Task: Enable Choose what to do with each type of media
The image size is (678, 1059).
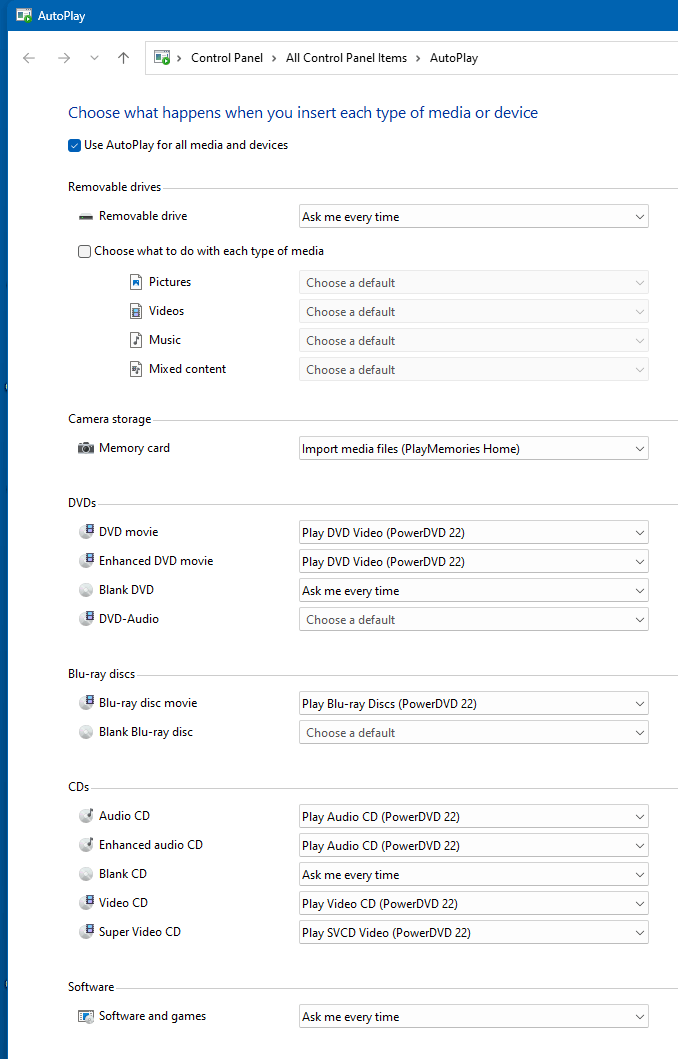Action: point(84,251)
